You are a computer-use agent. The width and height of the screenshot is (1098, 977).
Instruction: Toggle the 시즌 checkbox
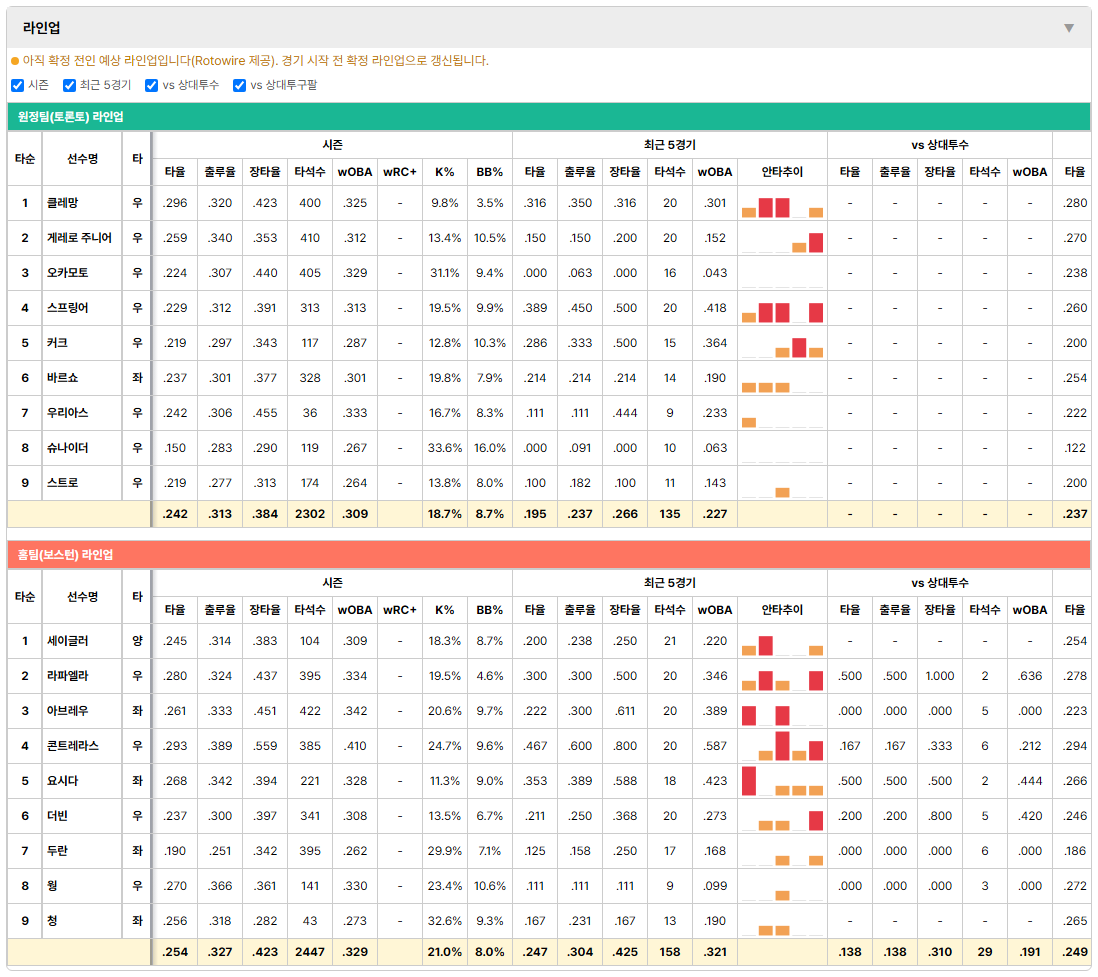pos(18,85)
